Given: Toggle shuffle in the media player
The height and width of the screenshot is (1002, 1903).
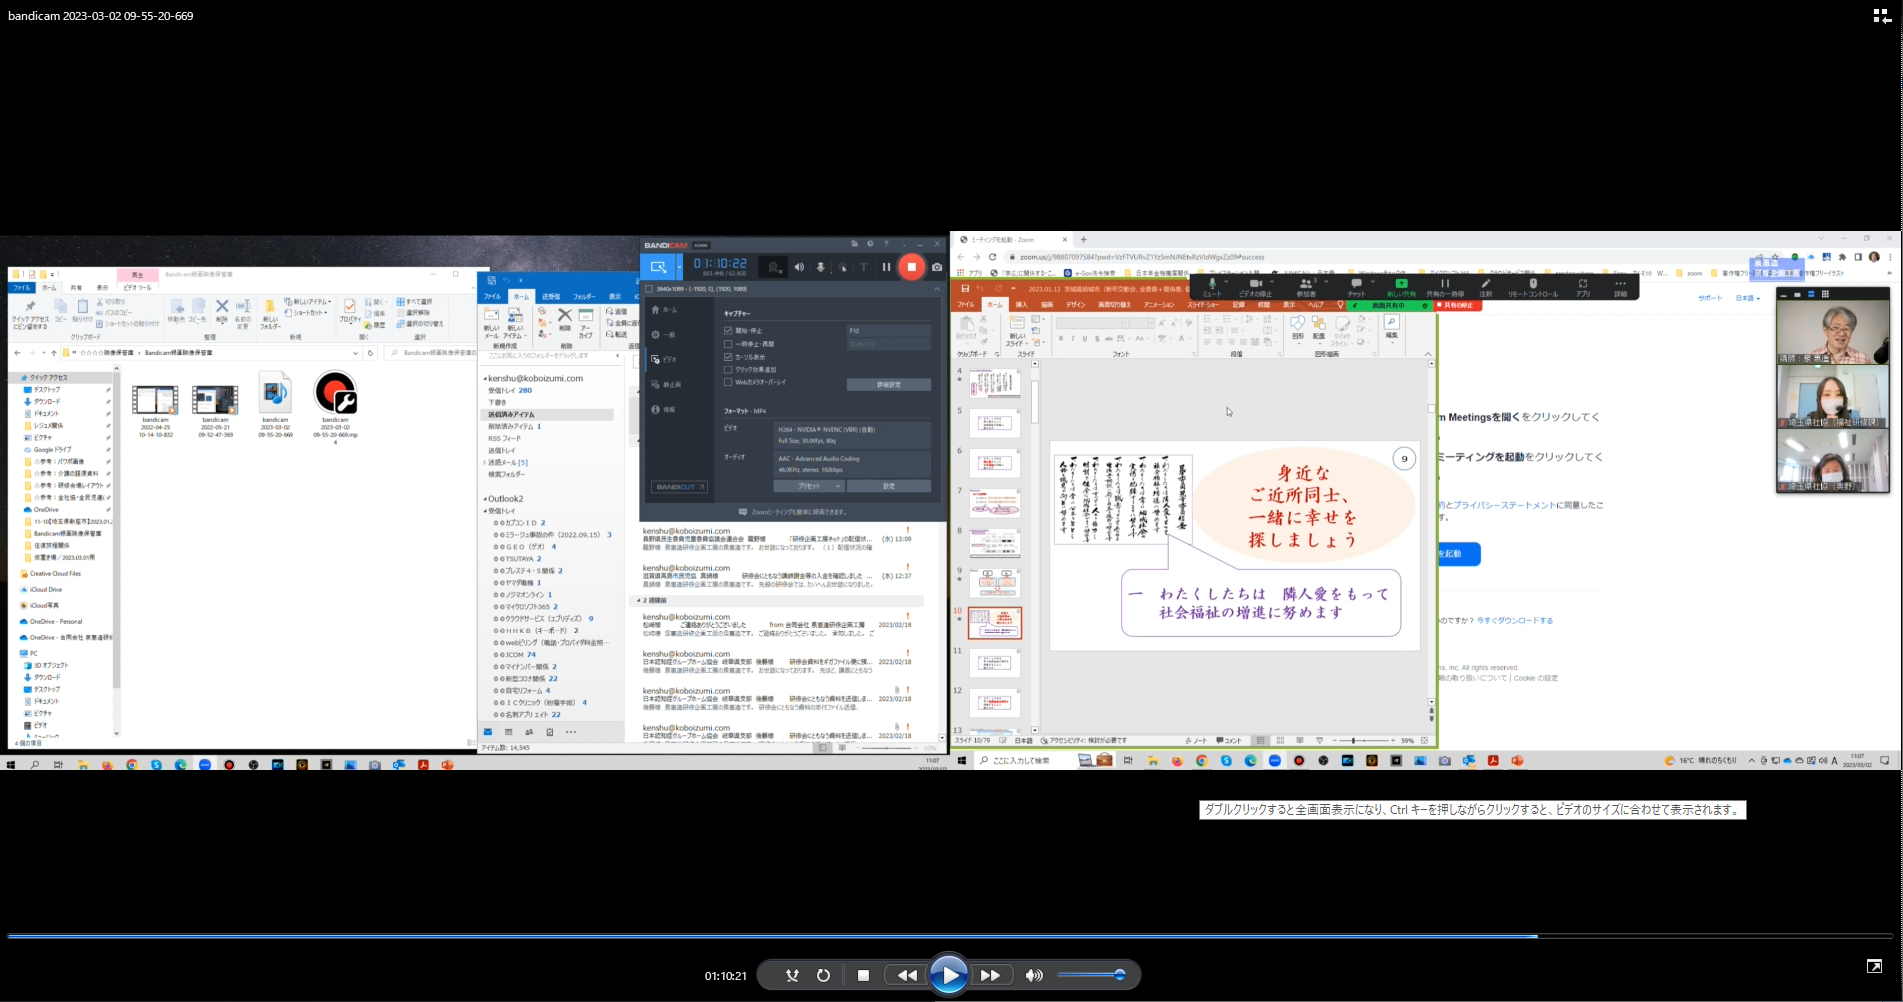Looking at the screenshot, I should (x=792, y=975).
